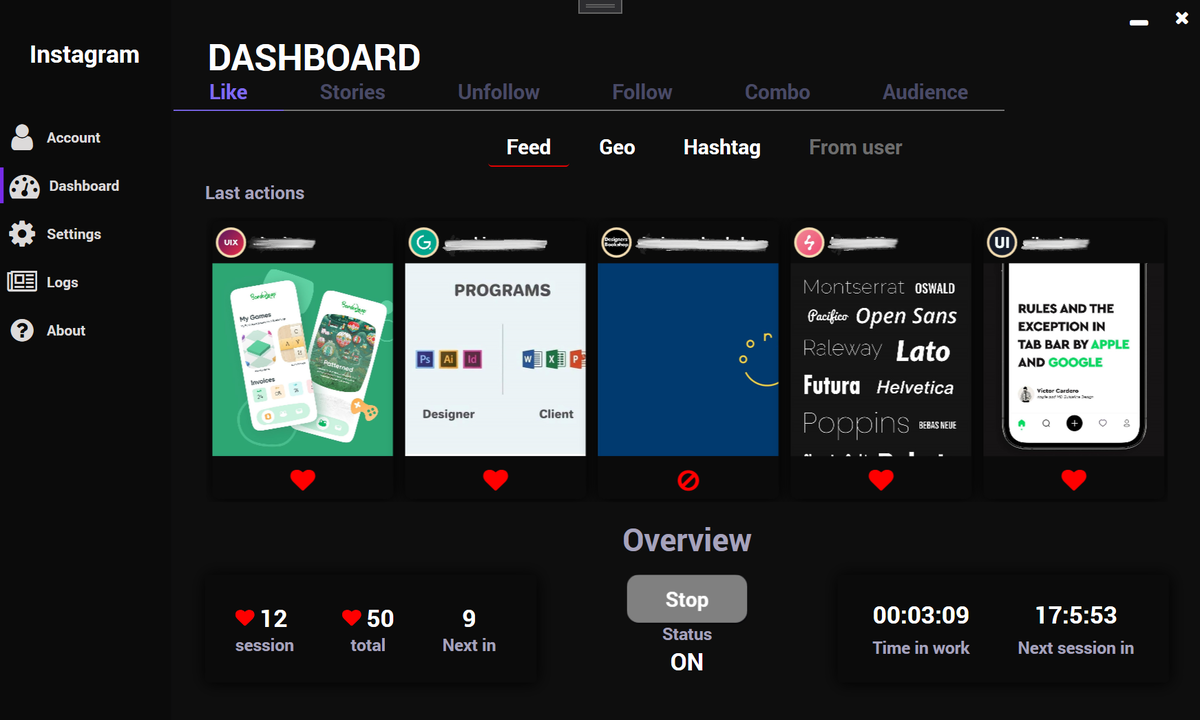The image size is (1200, 720).
Task: Close the window with X
Action: coord(1182,18)
